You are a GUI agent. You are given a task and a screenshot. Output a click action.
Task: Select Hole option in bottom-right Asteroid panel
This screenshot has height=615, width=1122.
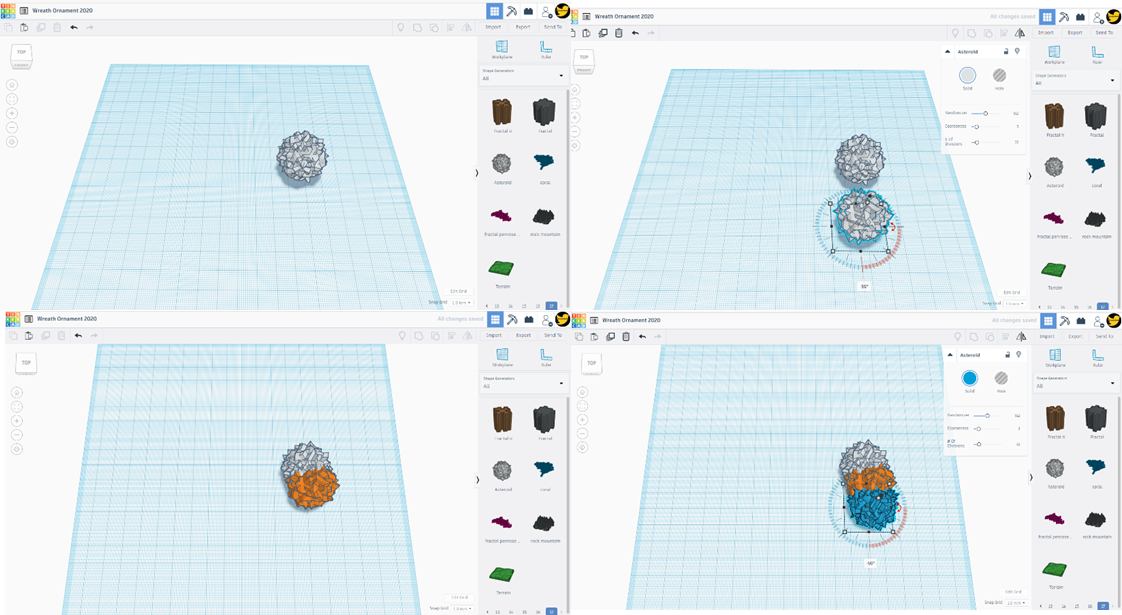(1001, 378)
